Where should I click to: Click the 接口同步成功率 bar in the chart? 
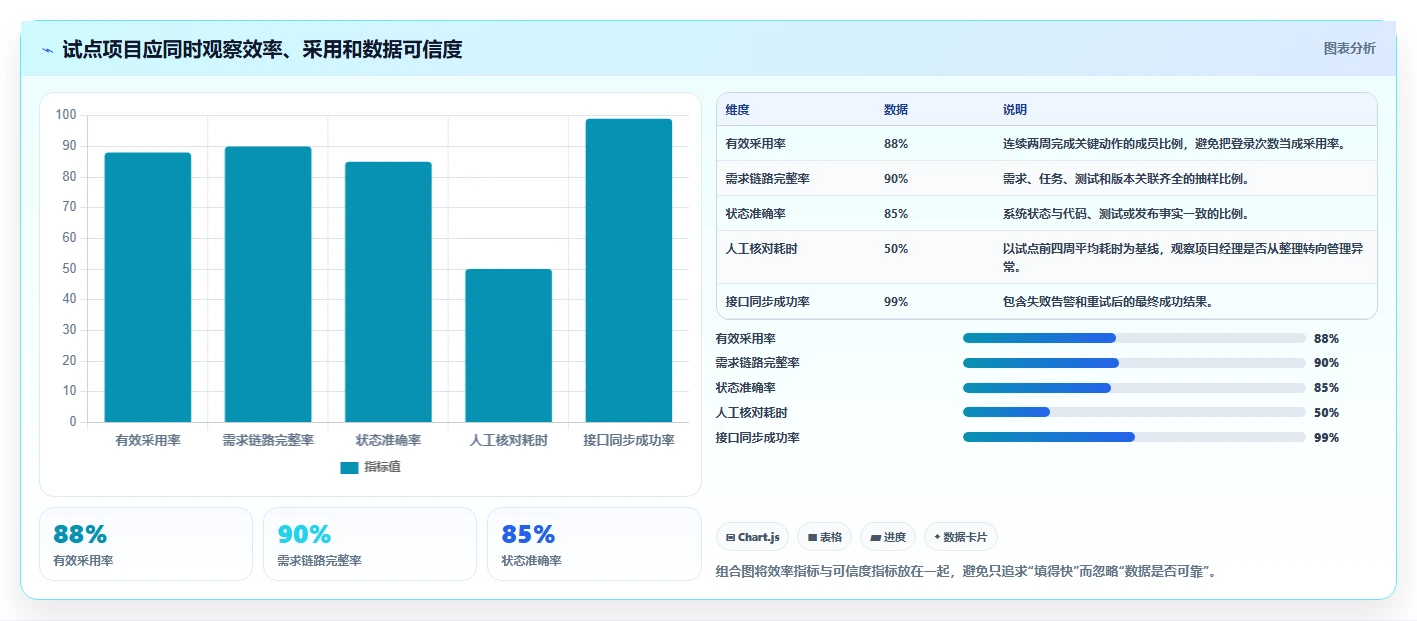tap(629, 270)
